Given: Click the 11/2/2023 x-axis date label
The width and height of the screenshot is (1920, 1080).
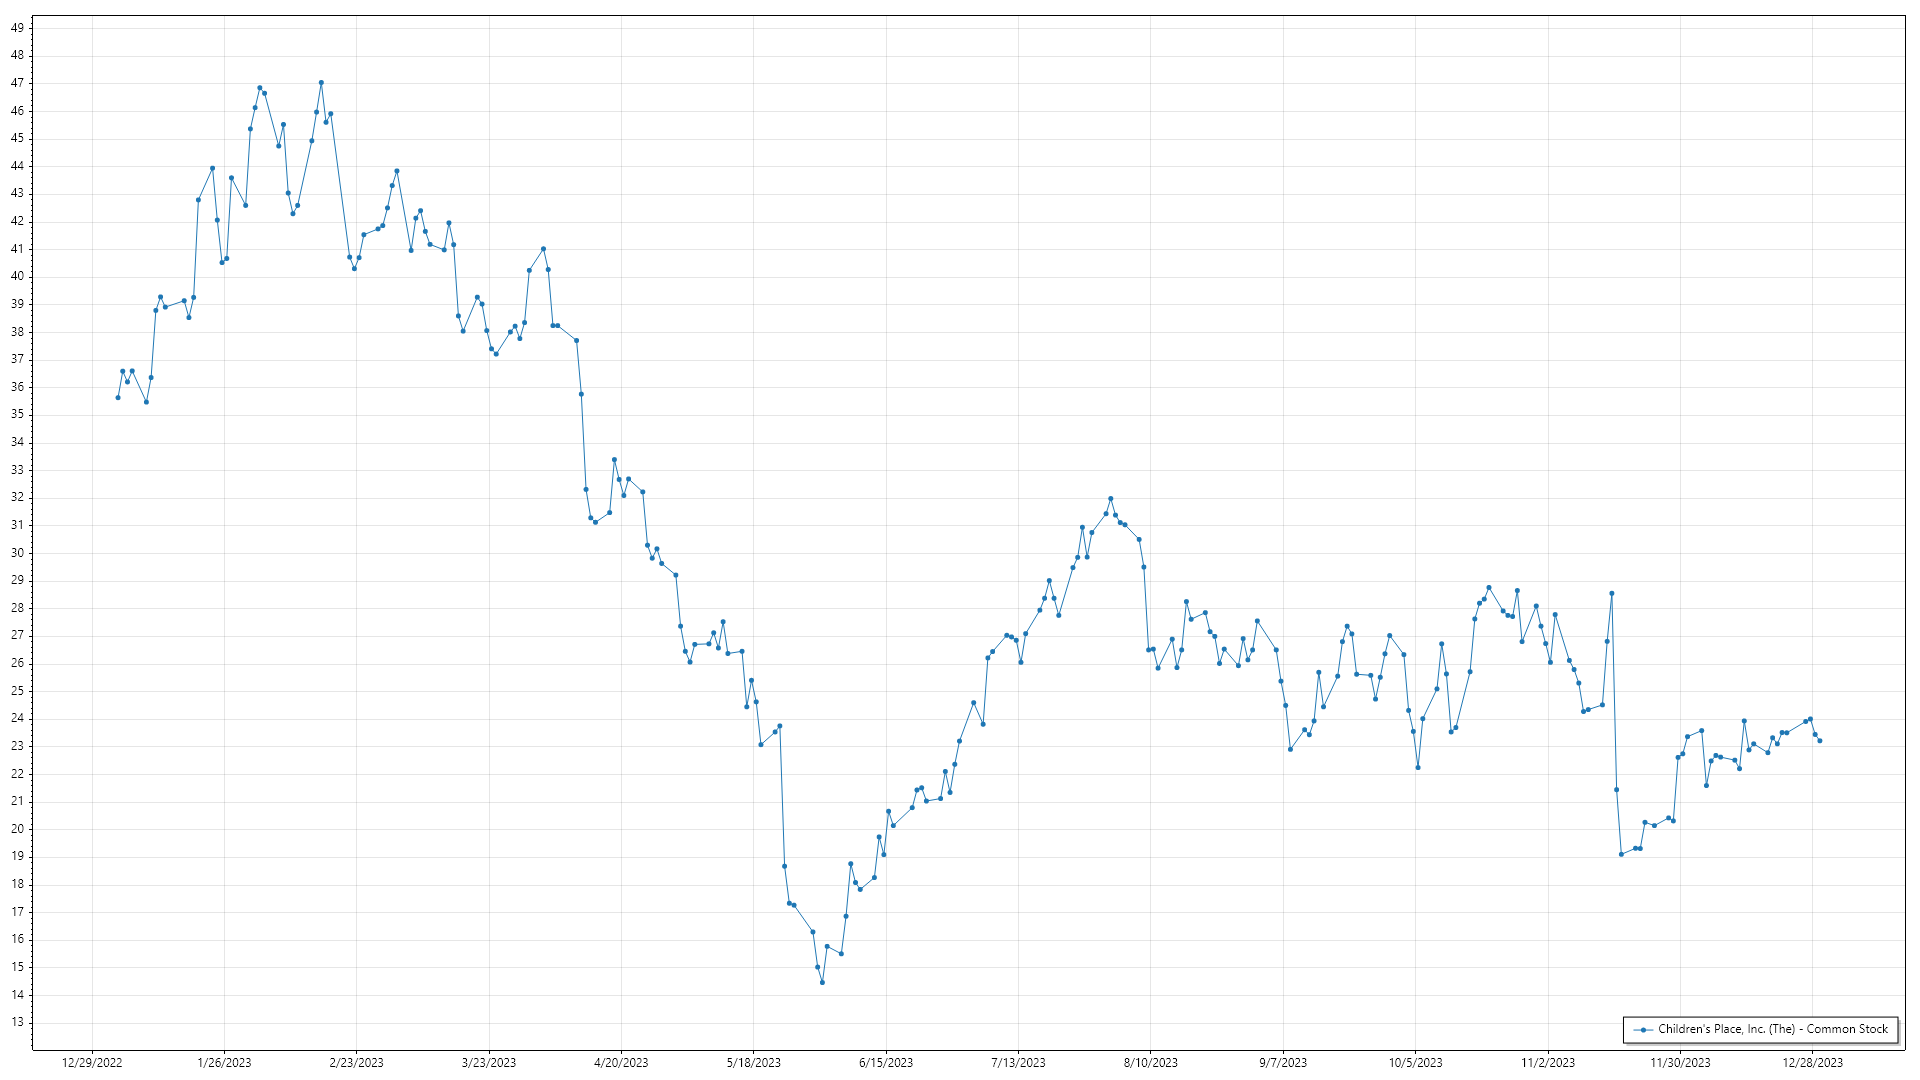Looking at the screenshot, I should [1548, 1063].
